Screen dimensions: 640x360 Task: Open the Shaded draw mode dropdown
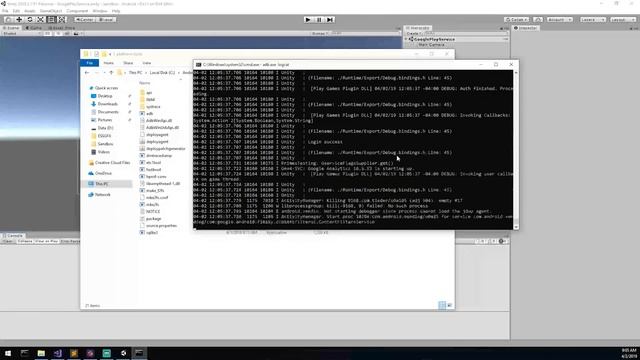[20, 33]
